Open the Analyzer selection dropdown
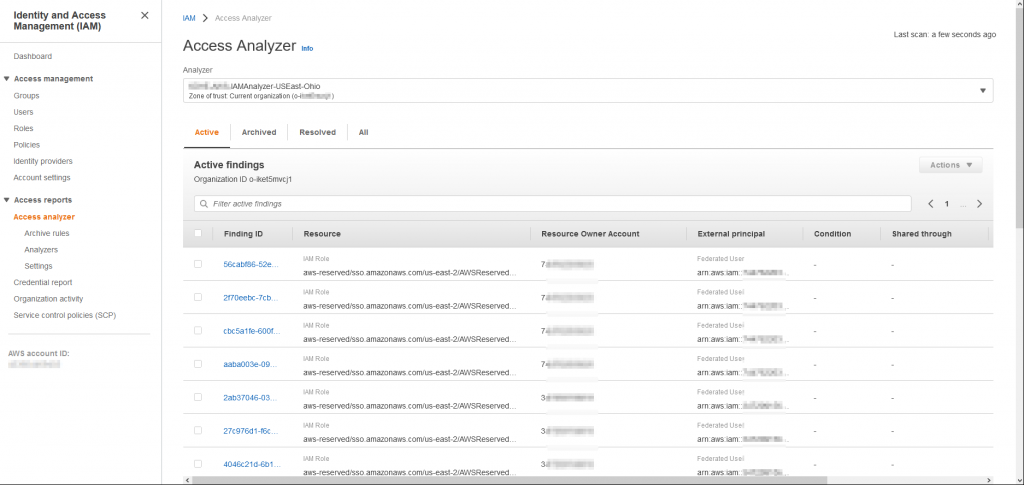Viewport: 1024px width, 485px height. pyautogui.click(x=588, y=91)
